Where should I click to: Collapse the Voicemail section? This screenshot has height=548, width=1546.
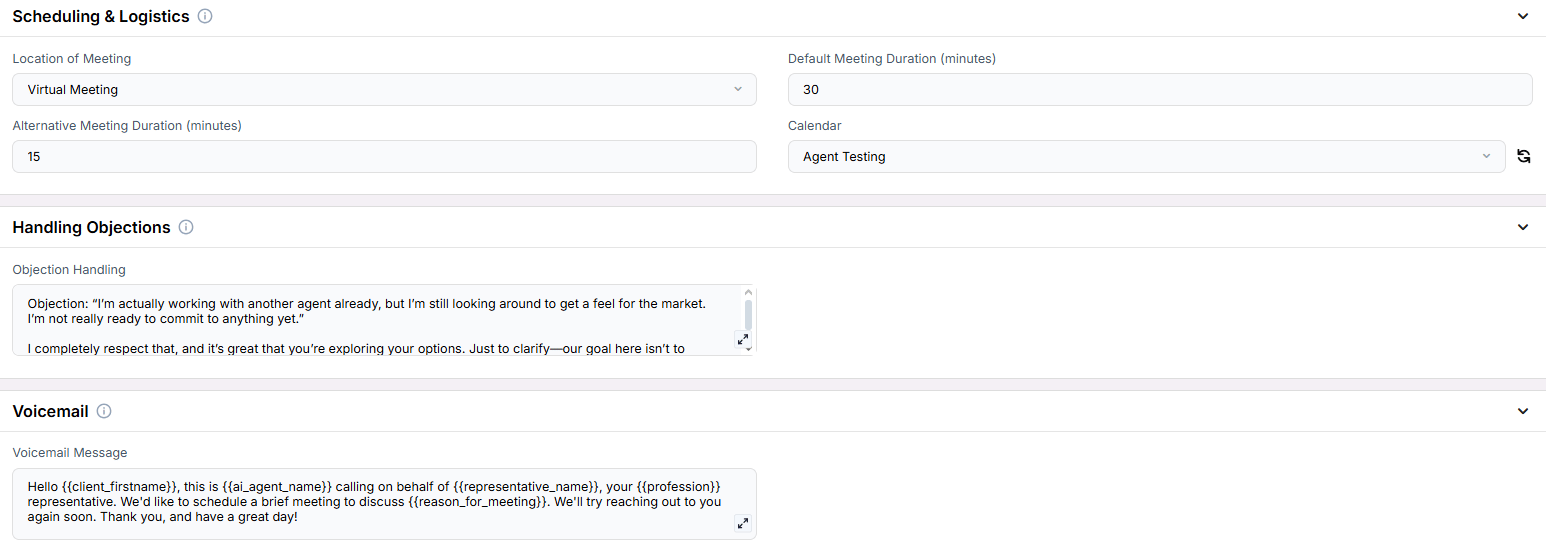pyautogui.click(x=1523, y=411)
